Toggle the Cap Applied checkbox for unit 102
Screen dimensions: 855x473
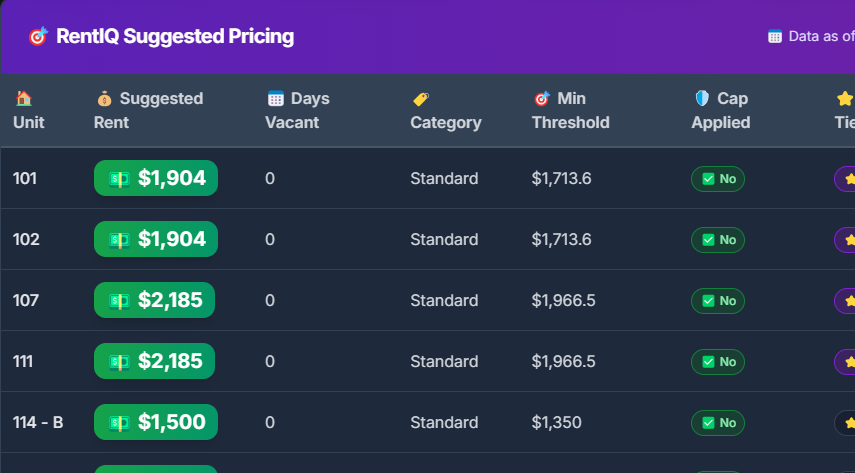coord(708,240)
